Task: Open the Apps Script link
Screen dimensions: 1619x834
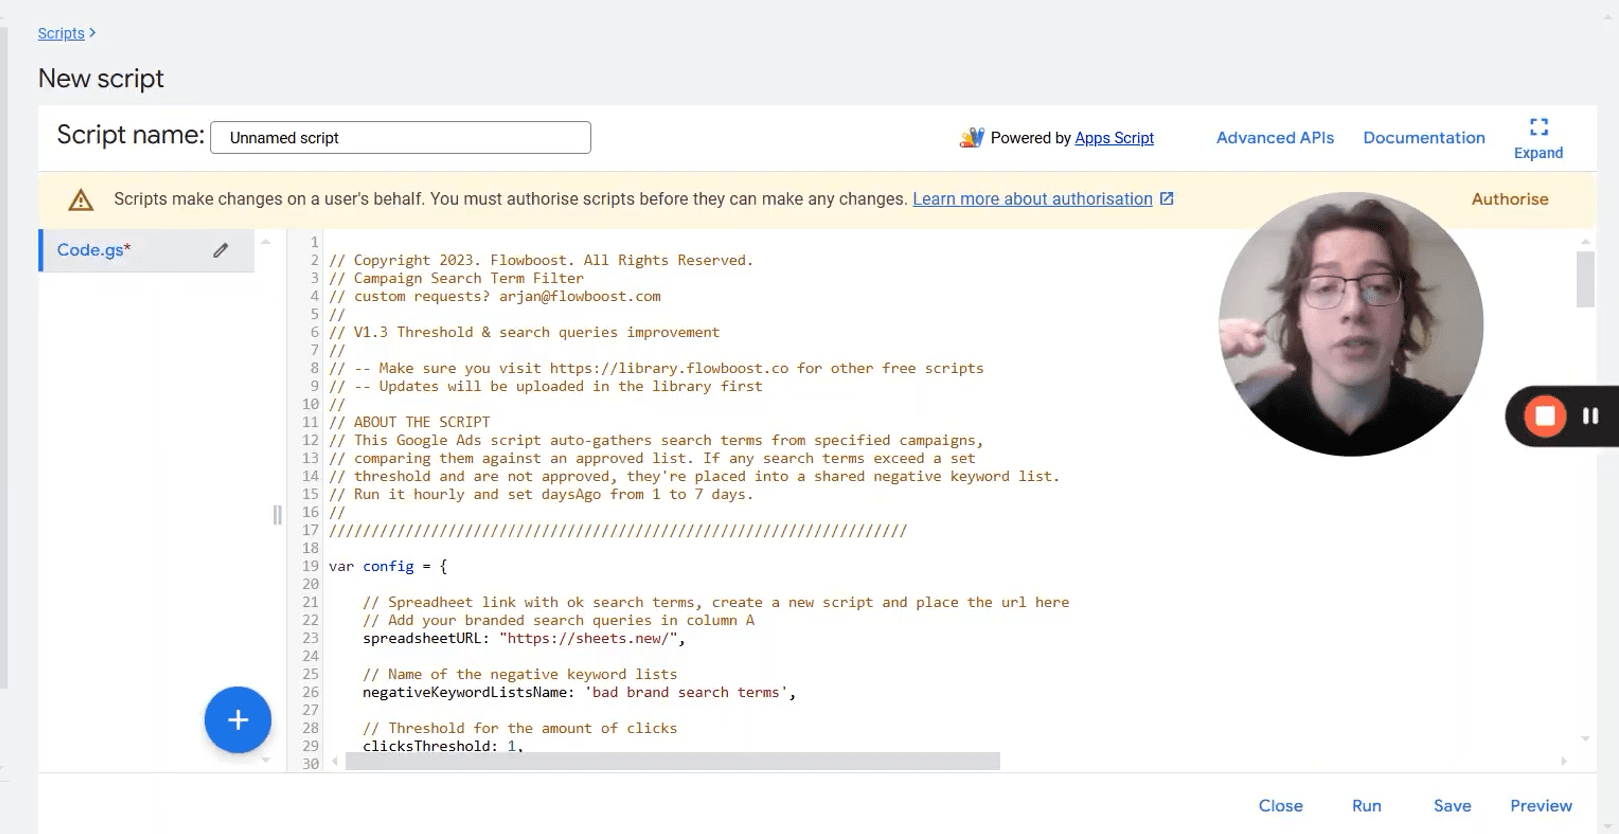Action: (x=1114, y=138)
